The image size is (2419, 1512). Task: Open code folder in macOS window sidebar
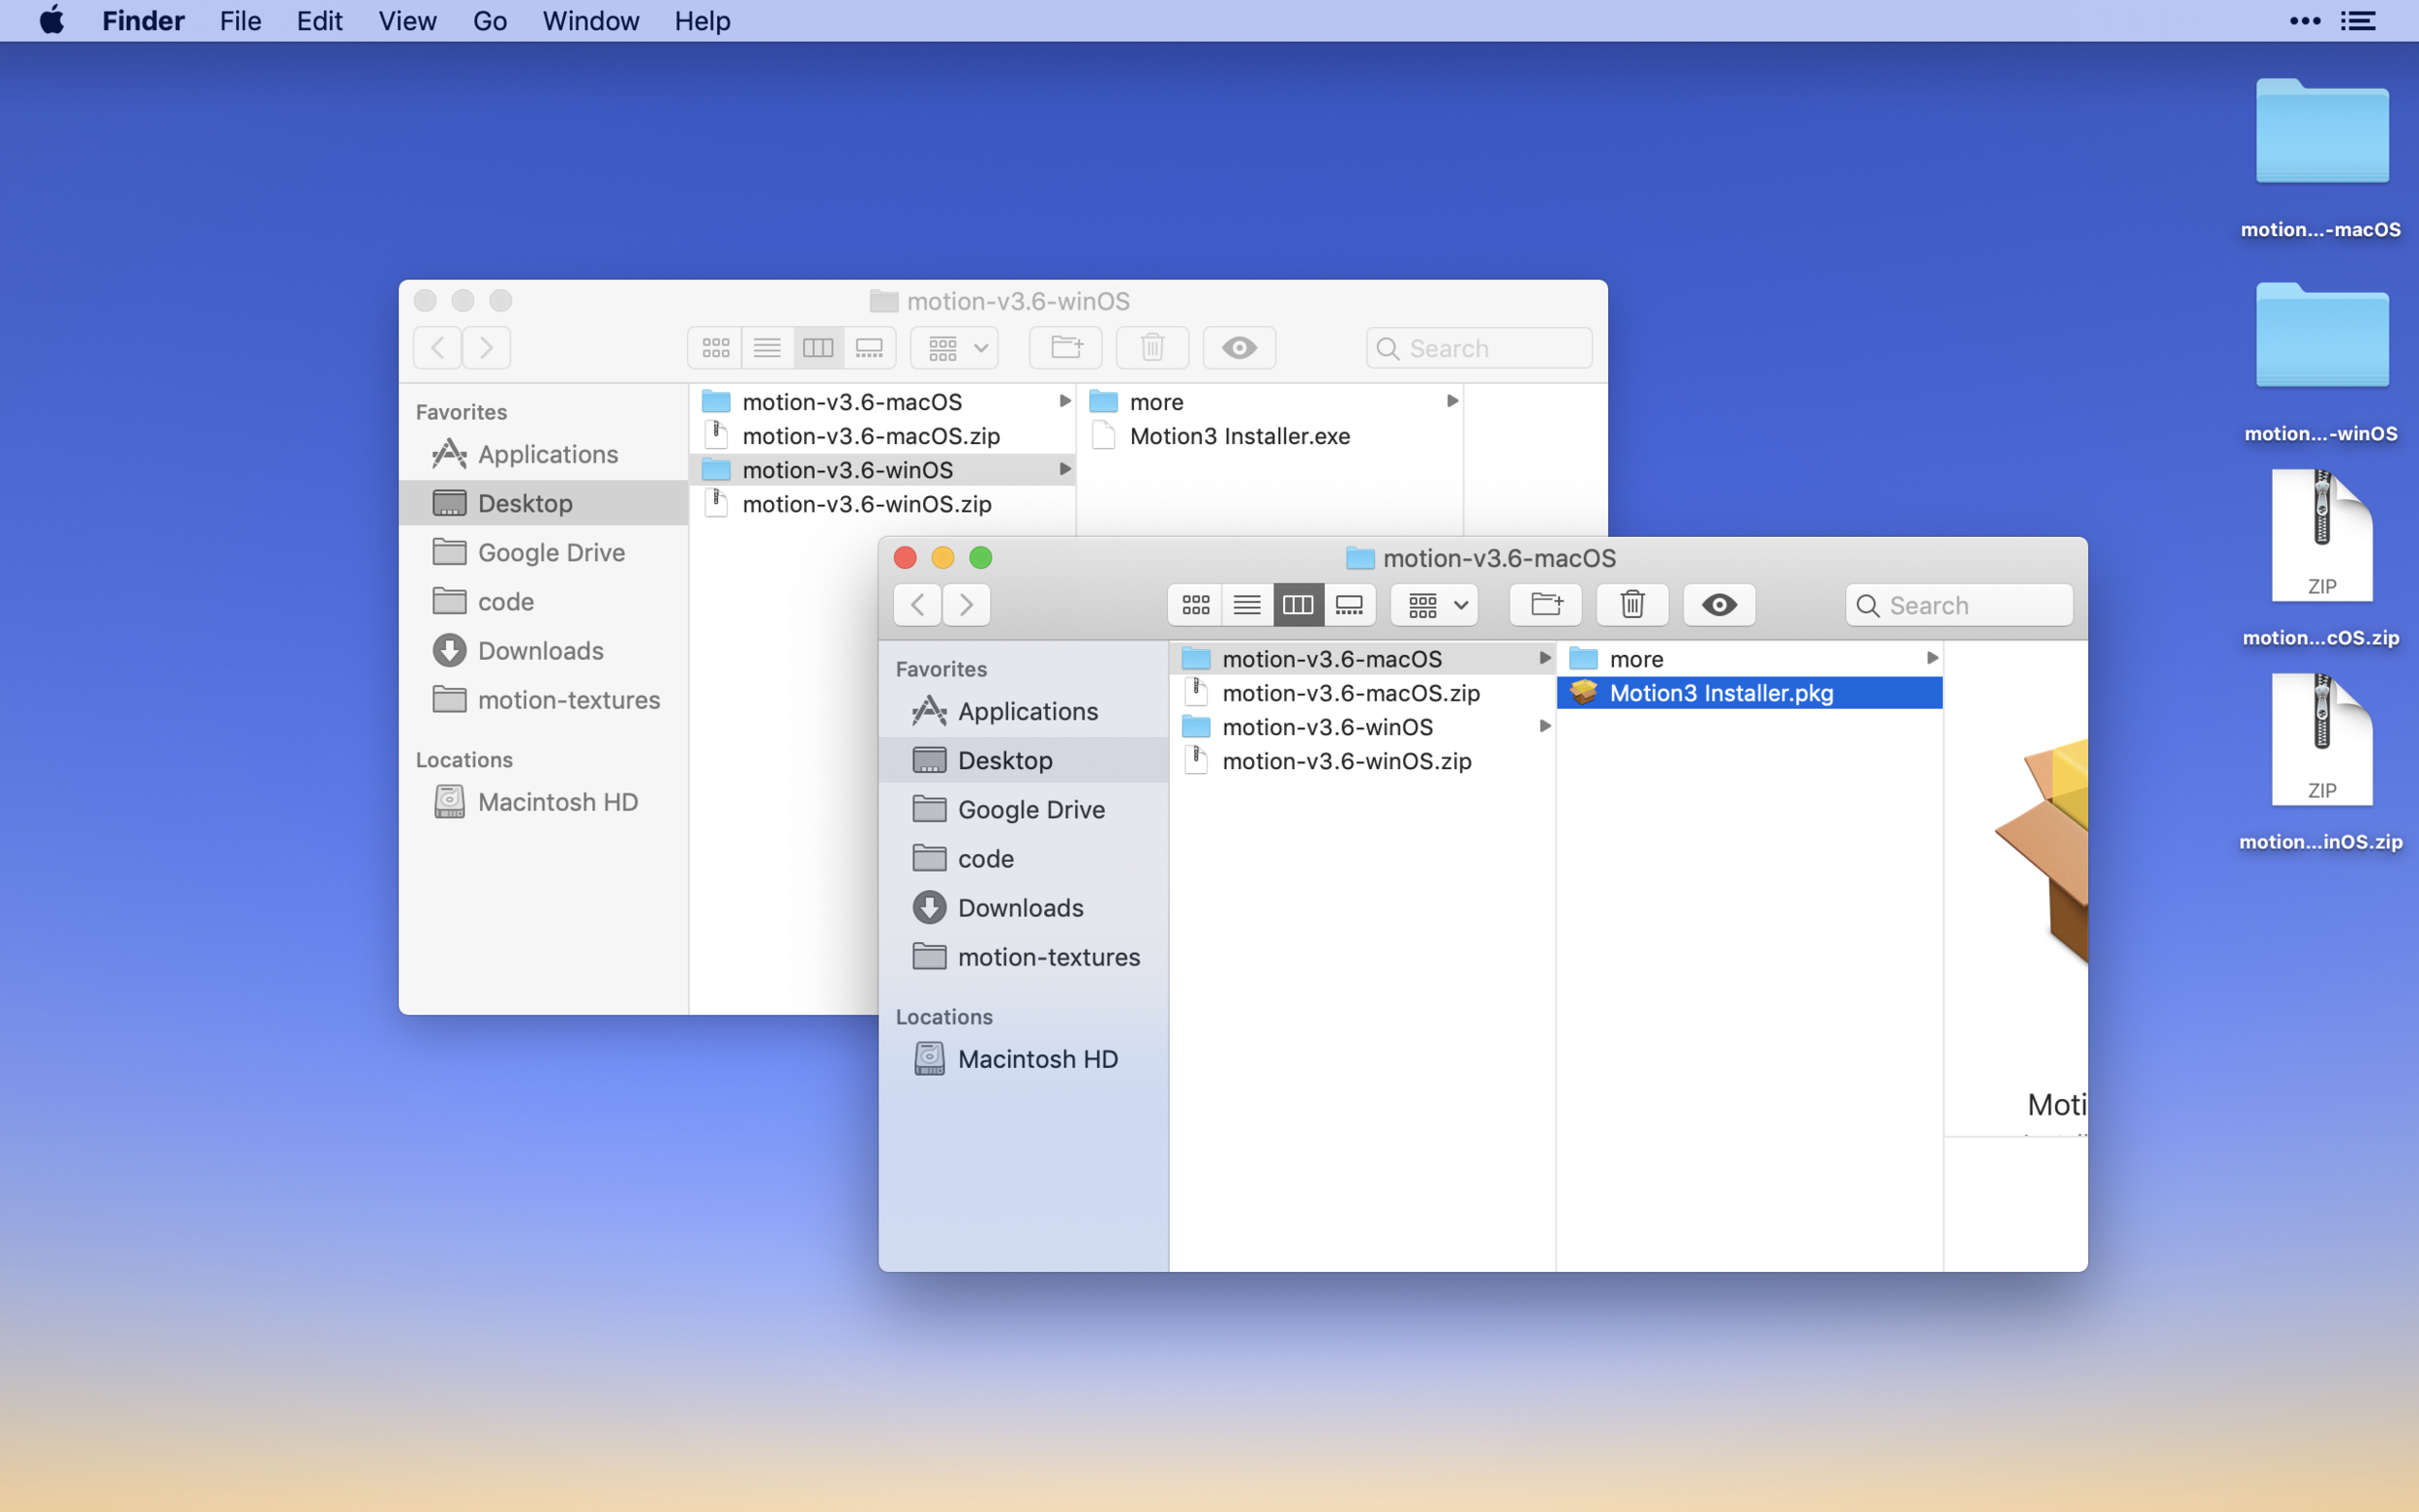coord(1023,858)
